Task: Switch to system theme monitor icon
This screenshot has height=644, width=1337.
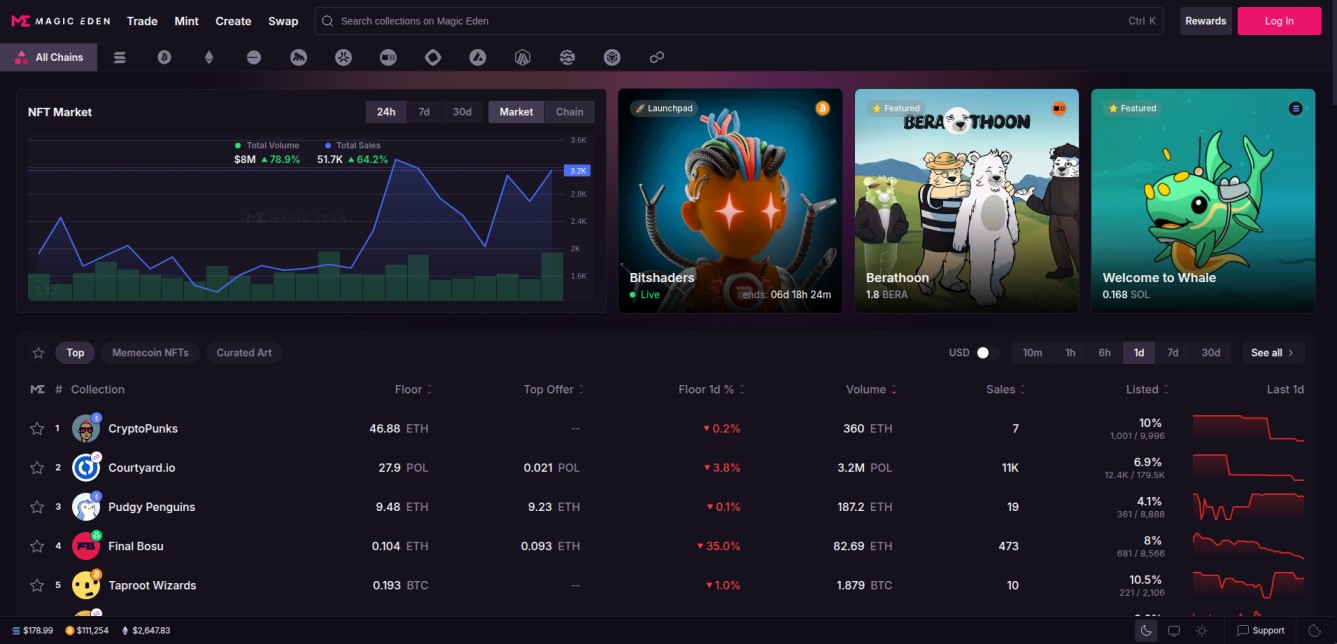Action: [x=1174, y=631]
